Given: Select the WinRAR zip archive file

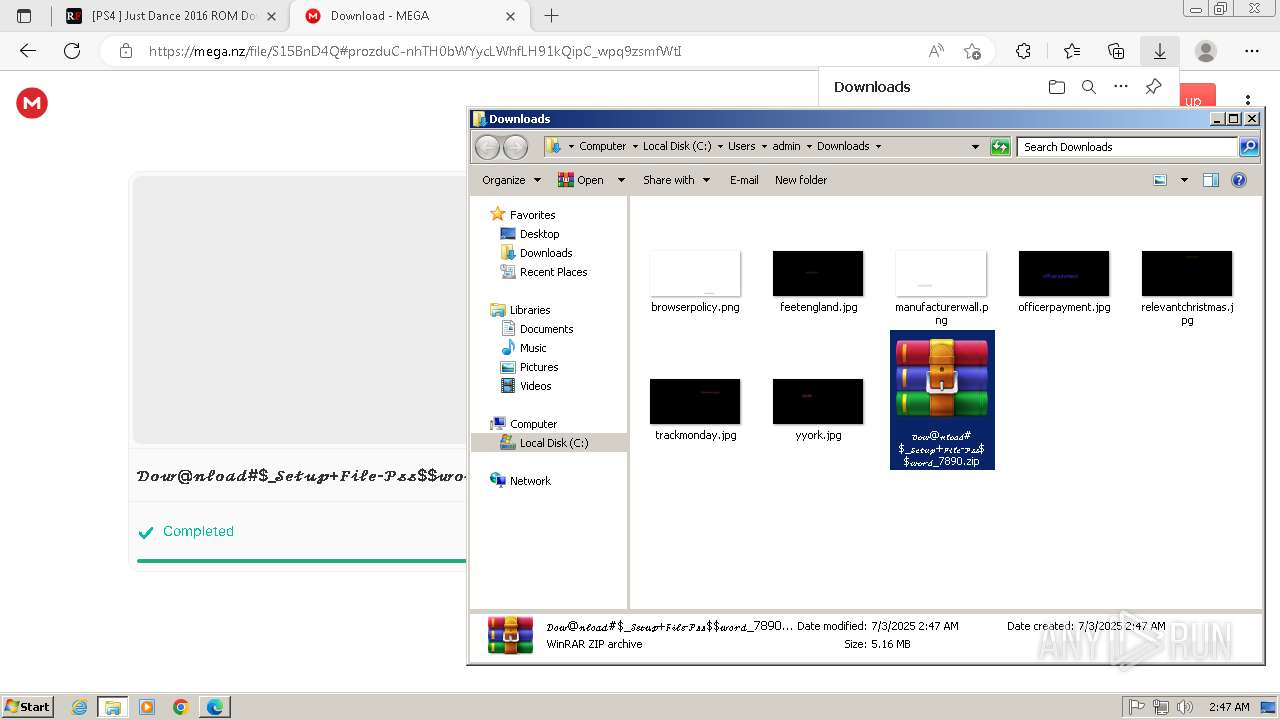Looking at the screenshot, I should [942, 400].
